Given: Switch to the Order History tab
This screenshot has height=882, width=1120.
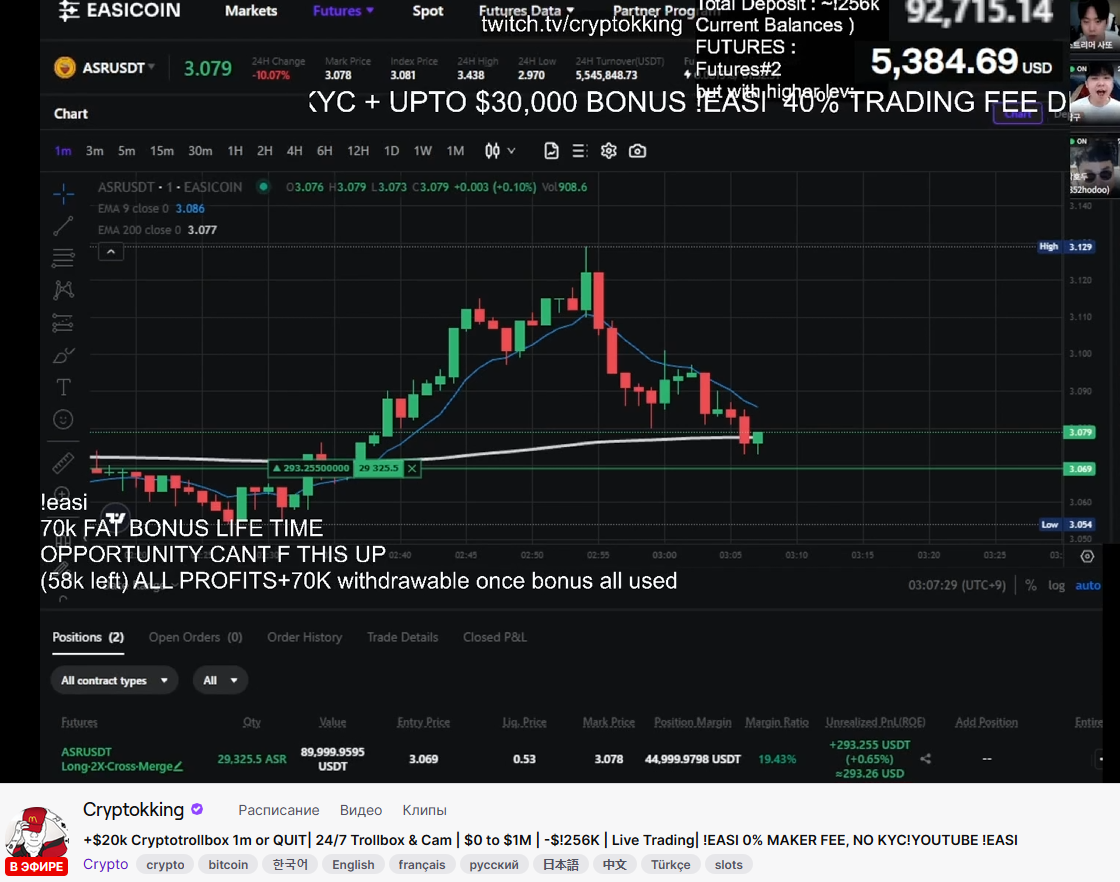Looking at the screenshot, I should [304, 637].
